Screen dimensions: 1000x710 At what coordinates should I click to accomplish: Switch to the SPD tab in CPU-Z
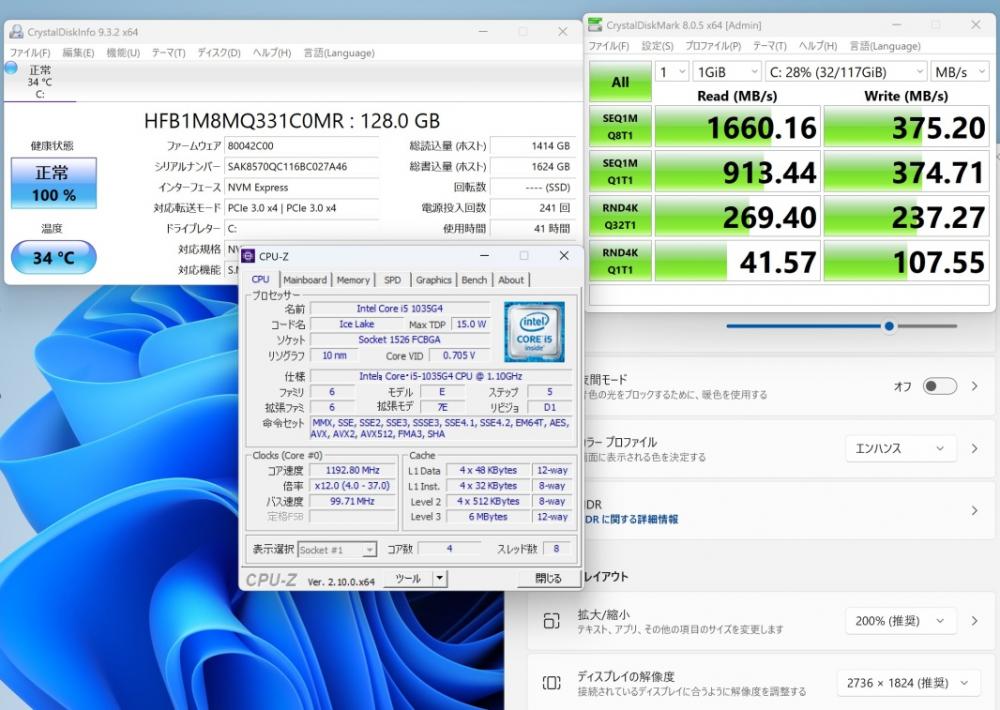click(392, 279)
